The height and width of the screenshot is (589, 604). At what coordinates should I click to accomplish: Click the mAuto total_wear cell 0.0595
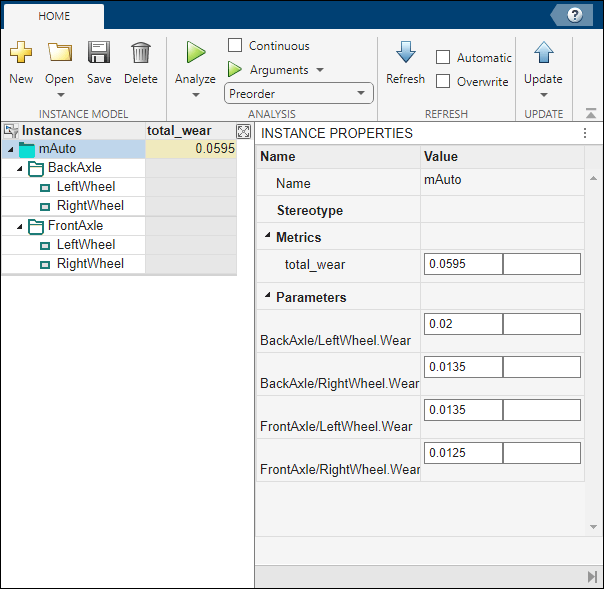pyautogui.click(x=191, y=149)
